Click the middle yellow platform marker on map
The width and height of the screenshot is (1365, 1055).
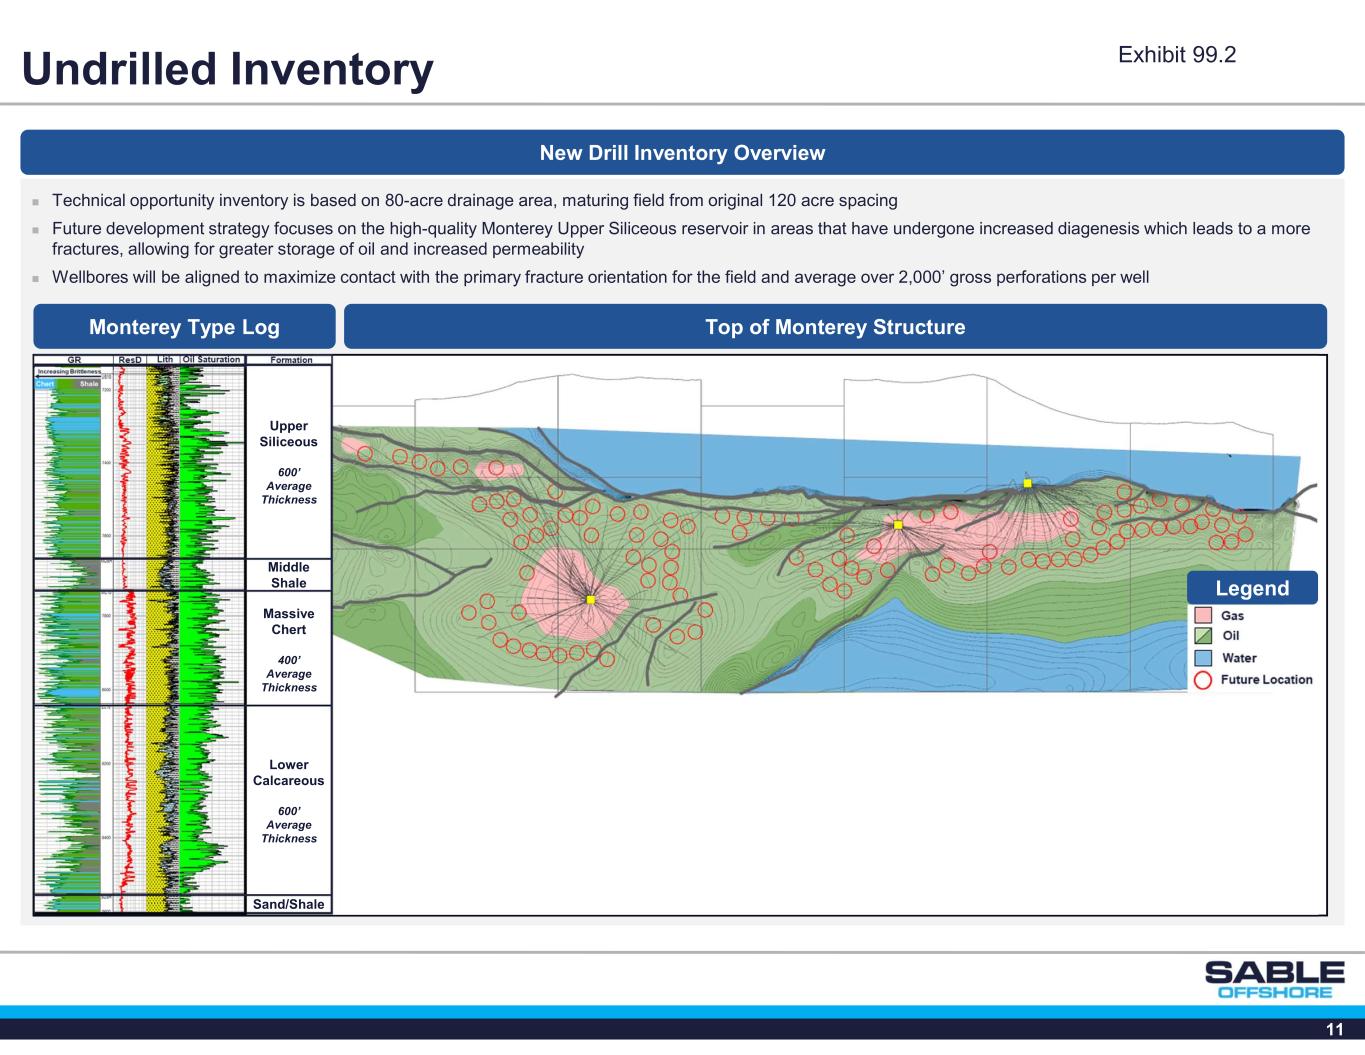click(898, 524)
